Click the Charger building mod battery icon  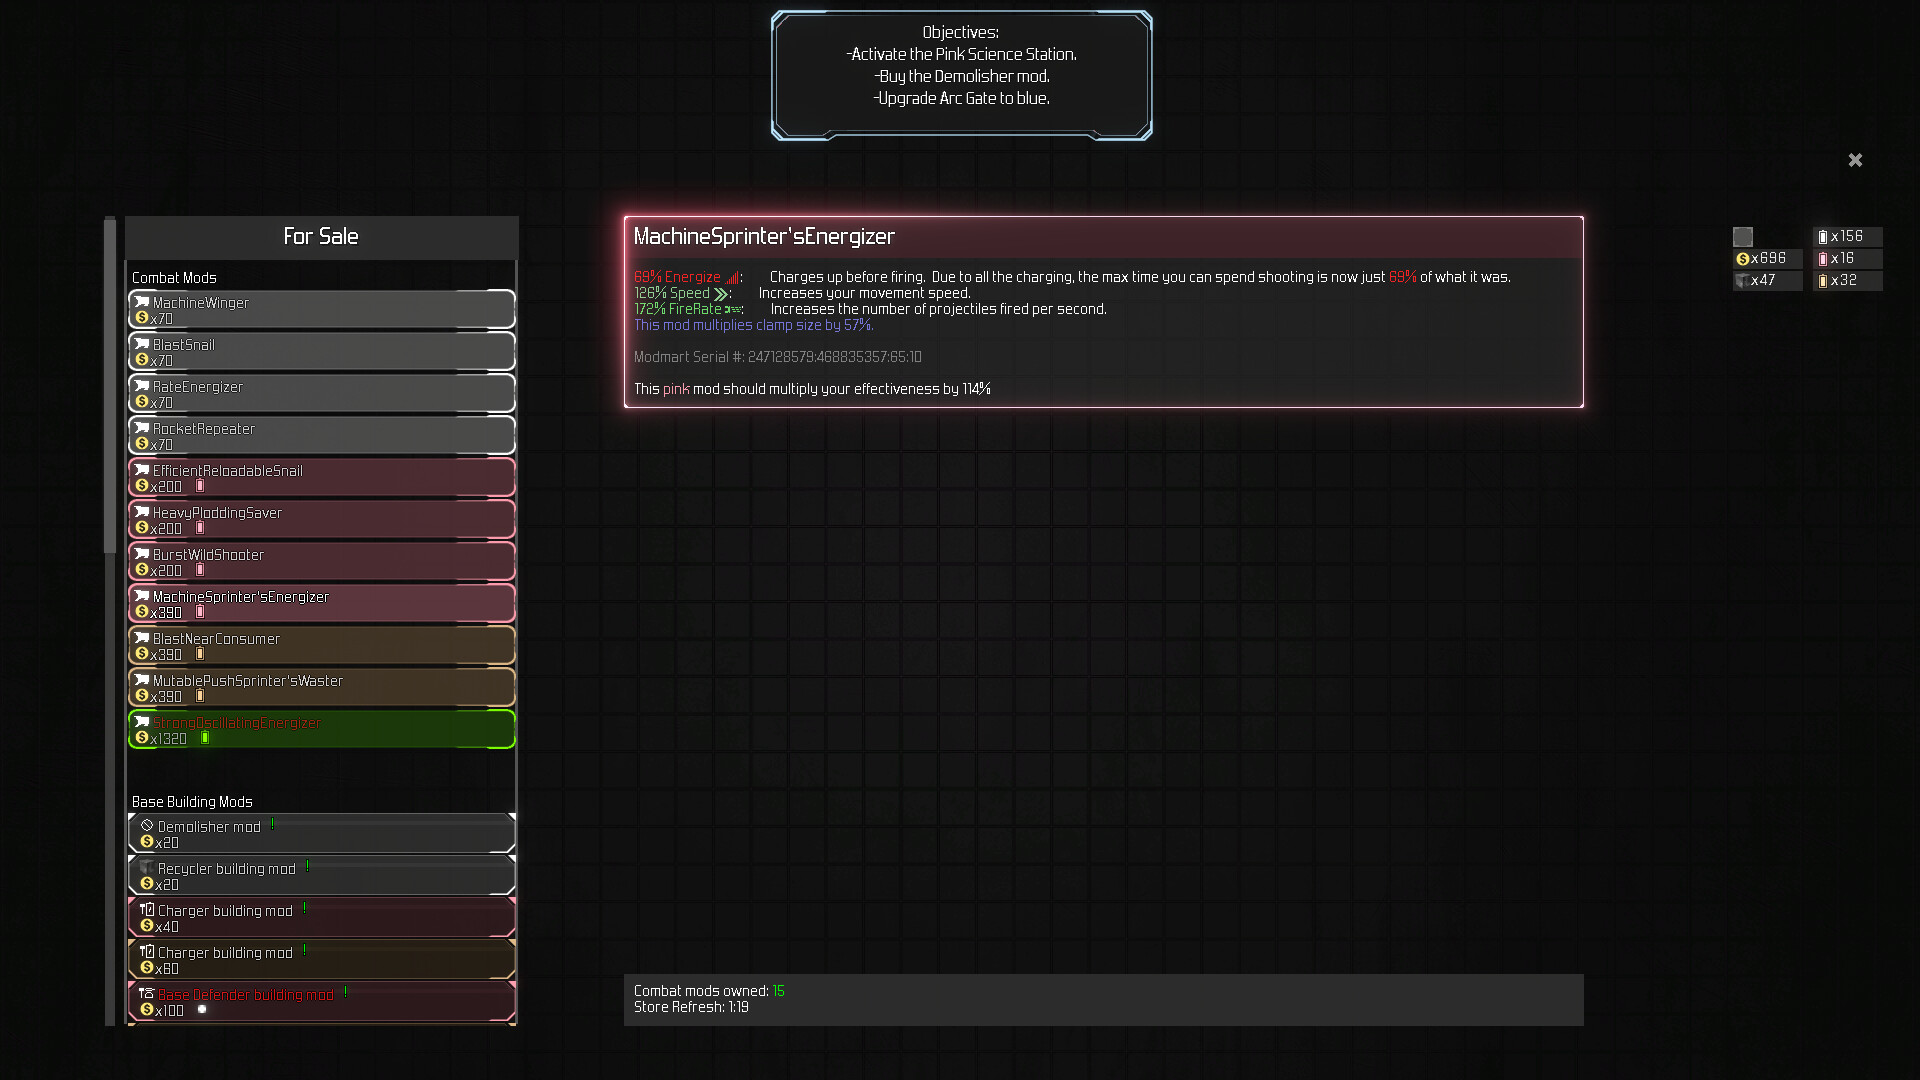click(x=148, y=910)
